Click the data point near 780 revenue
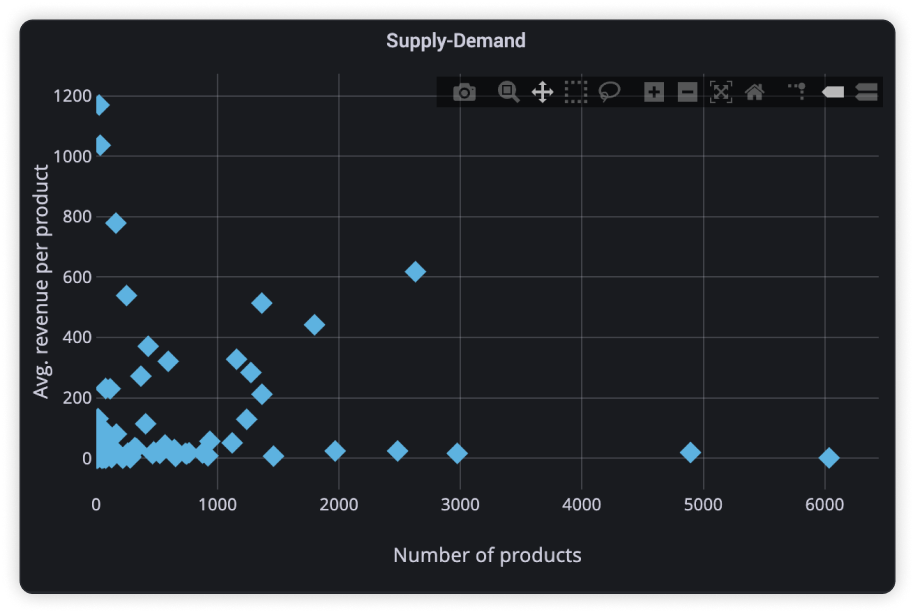916x614 pixels. [x=116, y=223]
